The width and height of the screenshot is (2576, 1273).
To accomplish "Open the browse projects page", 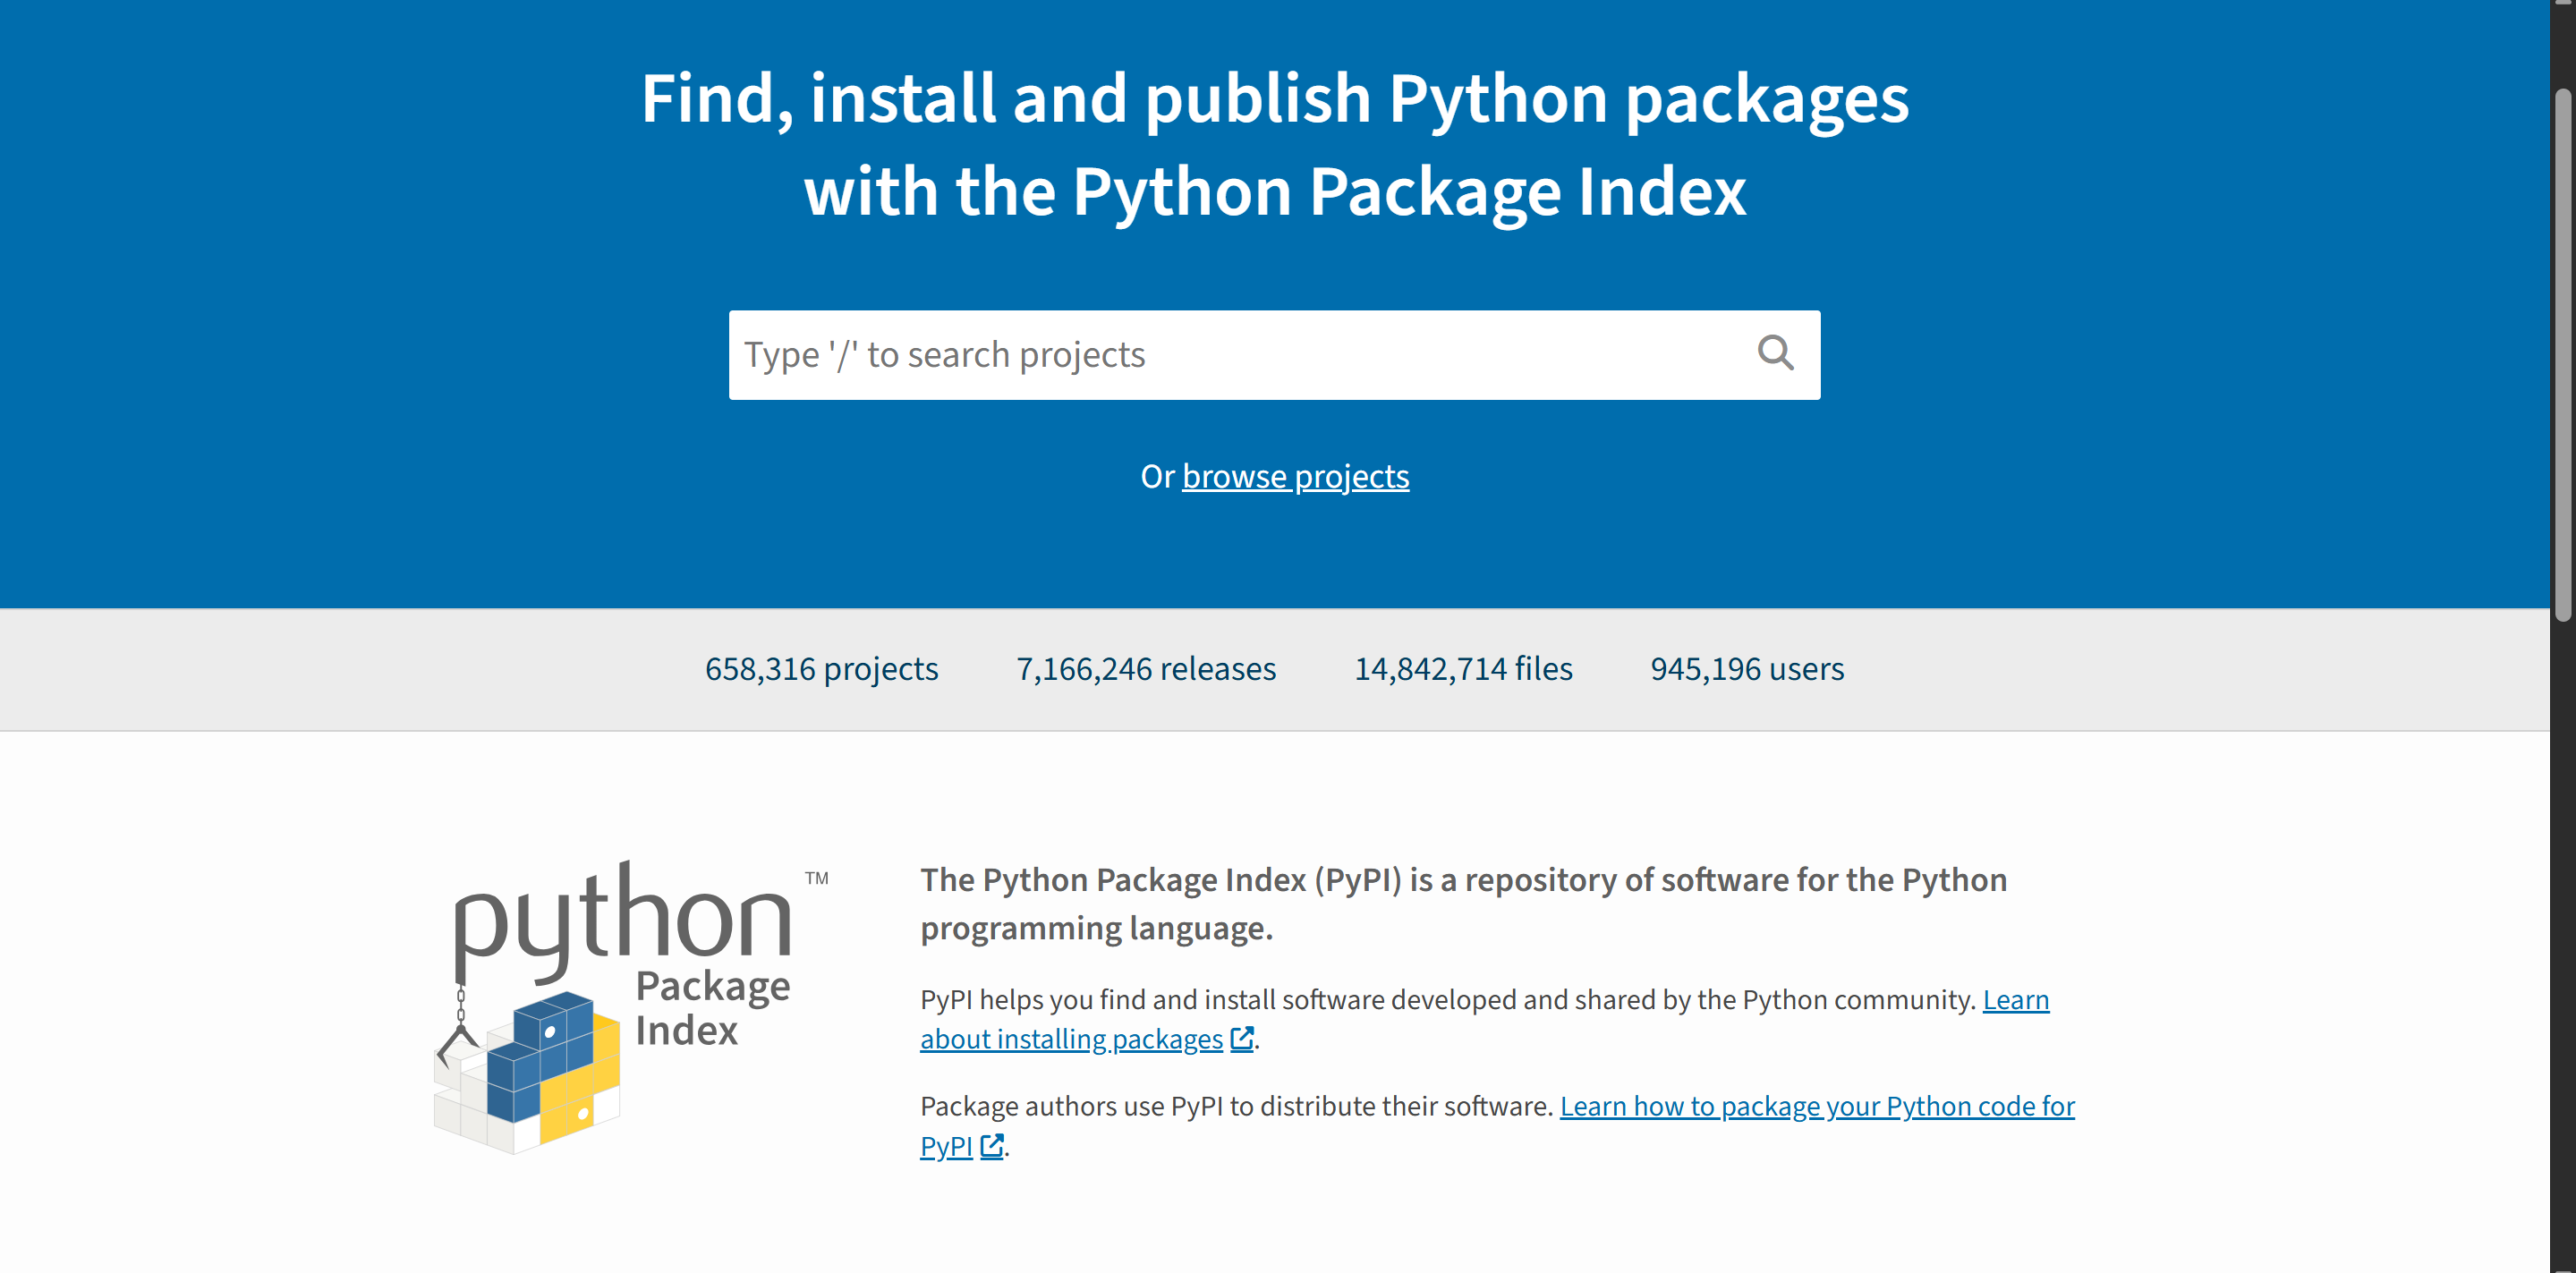I will (1295, 476).
